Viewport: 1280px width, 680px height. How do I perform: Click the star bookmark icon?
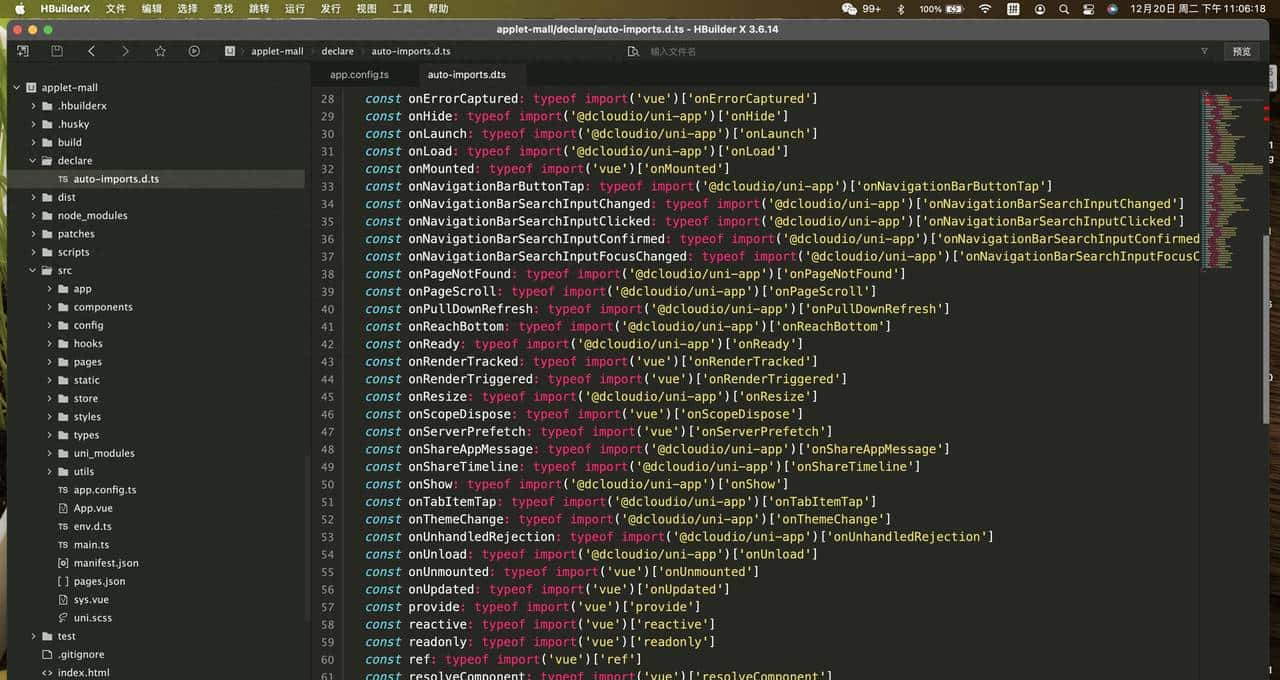pos(160,51)
